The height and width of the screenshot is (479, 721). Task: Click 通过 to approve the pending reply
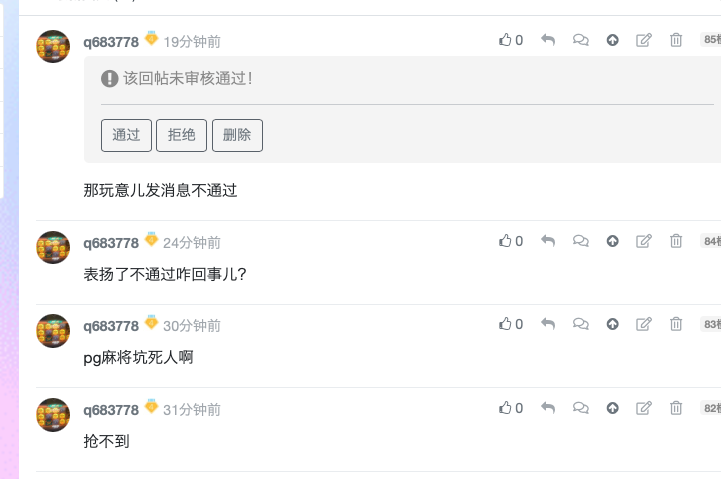pos(126,135)
